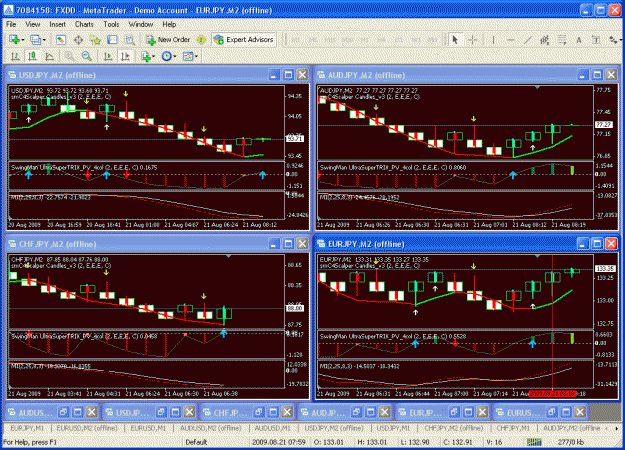Switch to the EURJPY,M1 chart tab

click(x=27, y=428)
